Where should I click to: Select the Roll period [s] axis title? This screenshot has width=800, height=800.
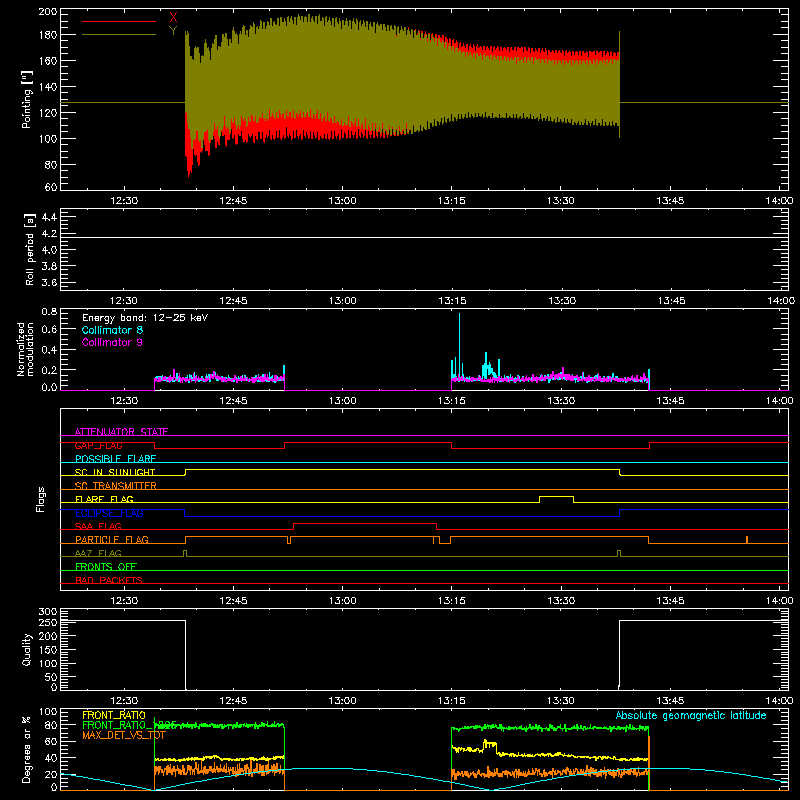click(30, 249)
